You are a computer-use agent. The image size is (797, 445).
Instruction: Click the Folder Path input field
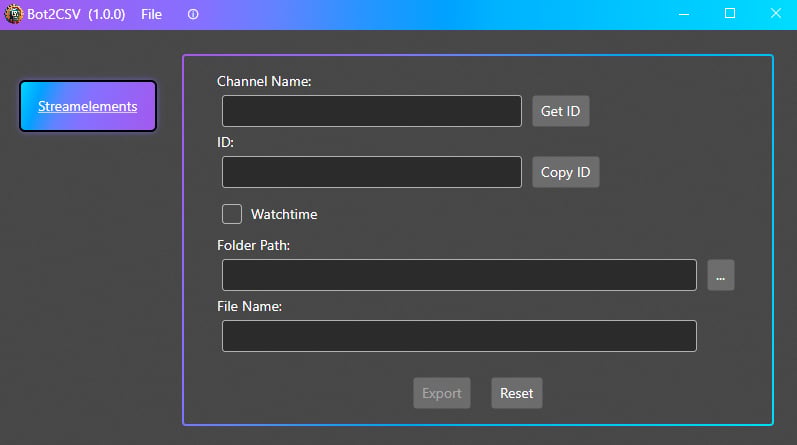pos(459,275)
